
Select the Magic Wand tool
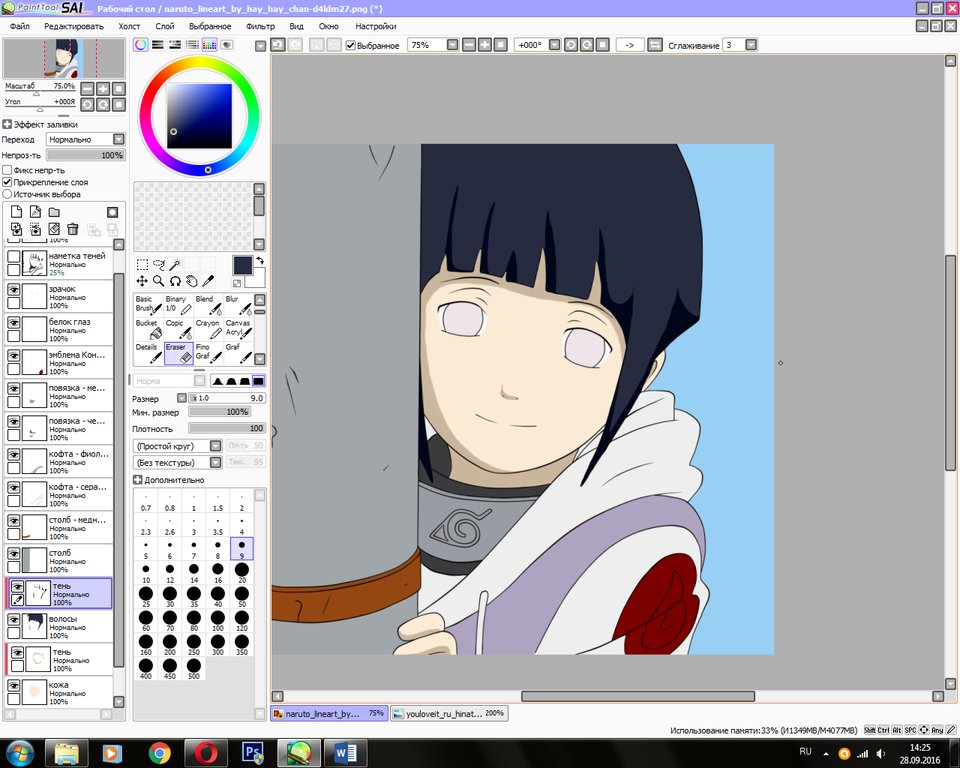[175, 265]
